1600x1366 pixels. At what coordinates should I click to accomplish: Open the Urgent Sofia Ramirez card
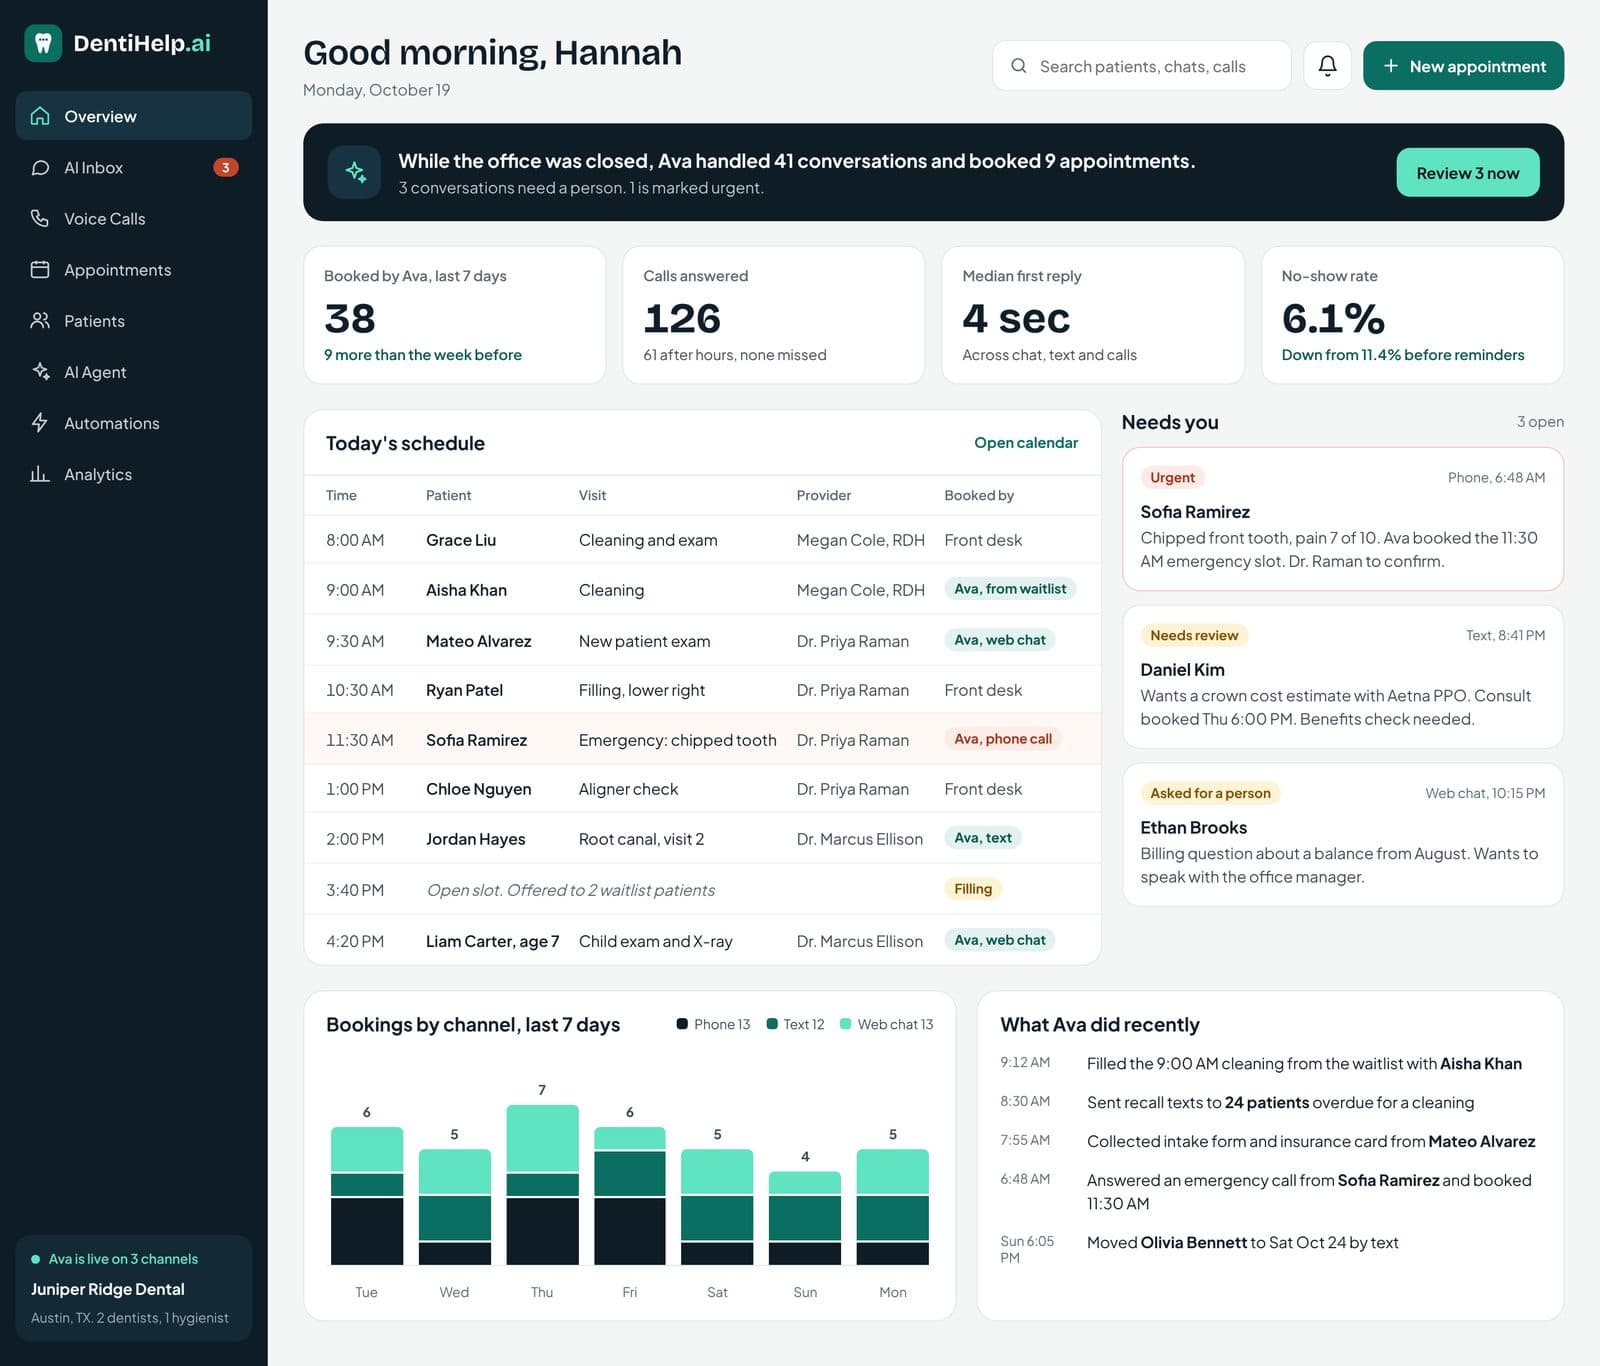pos(1342,519)
